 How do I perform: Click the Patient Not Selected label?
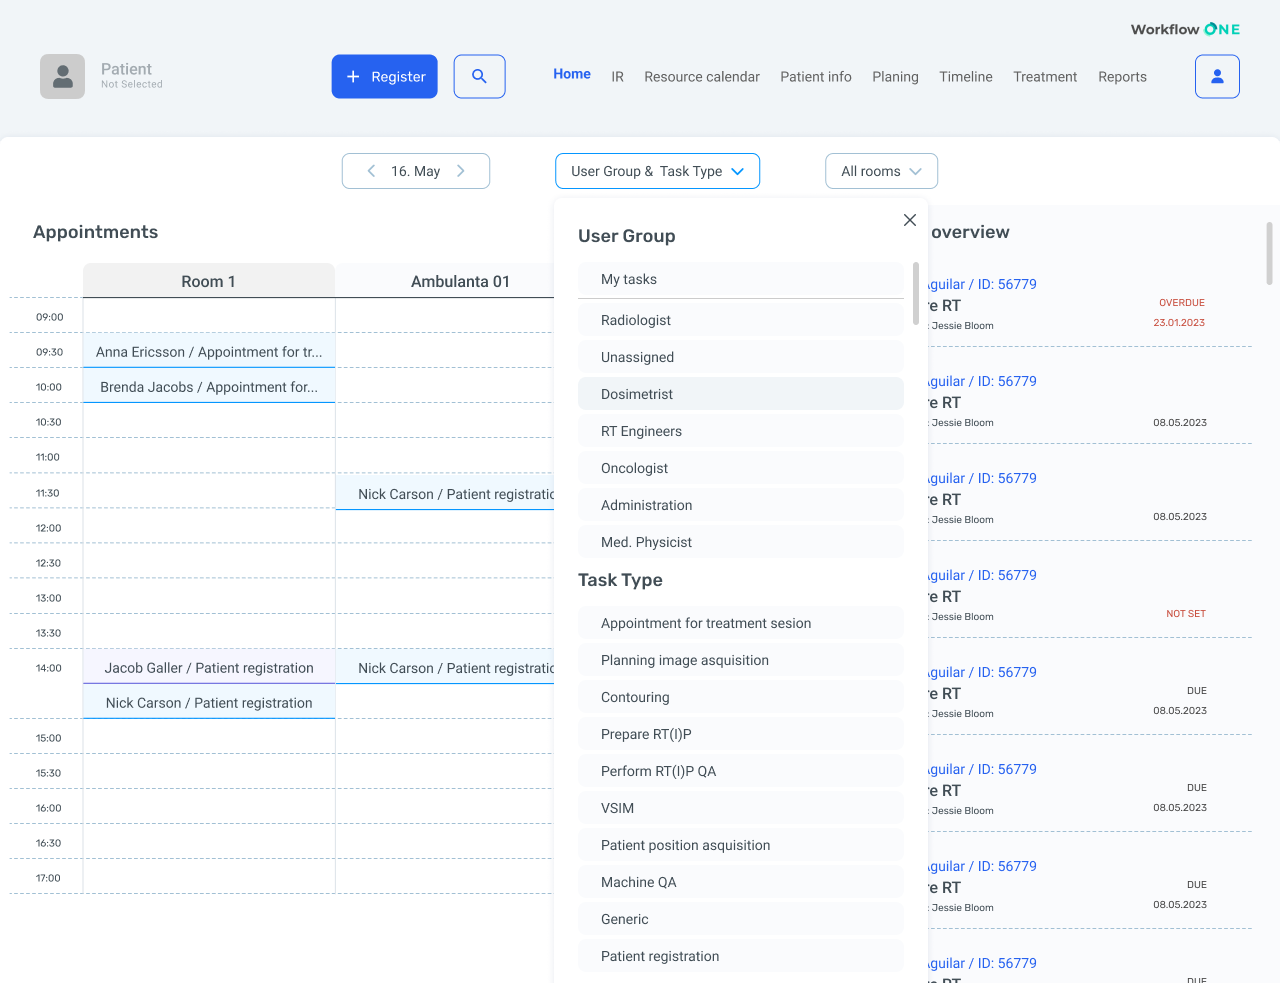click(x=131, y=75)
